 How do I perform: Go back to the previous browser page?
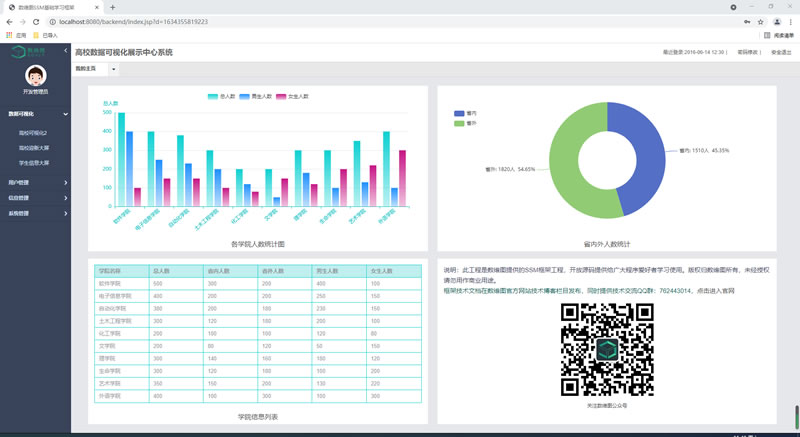pos(9,22)
